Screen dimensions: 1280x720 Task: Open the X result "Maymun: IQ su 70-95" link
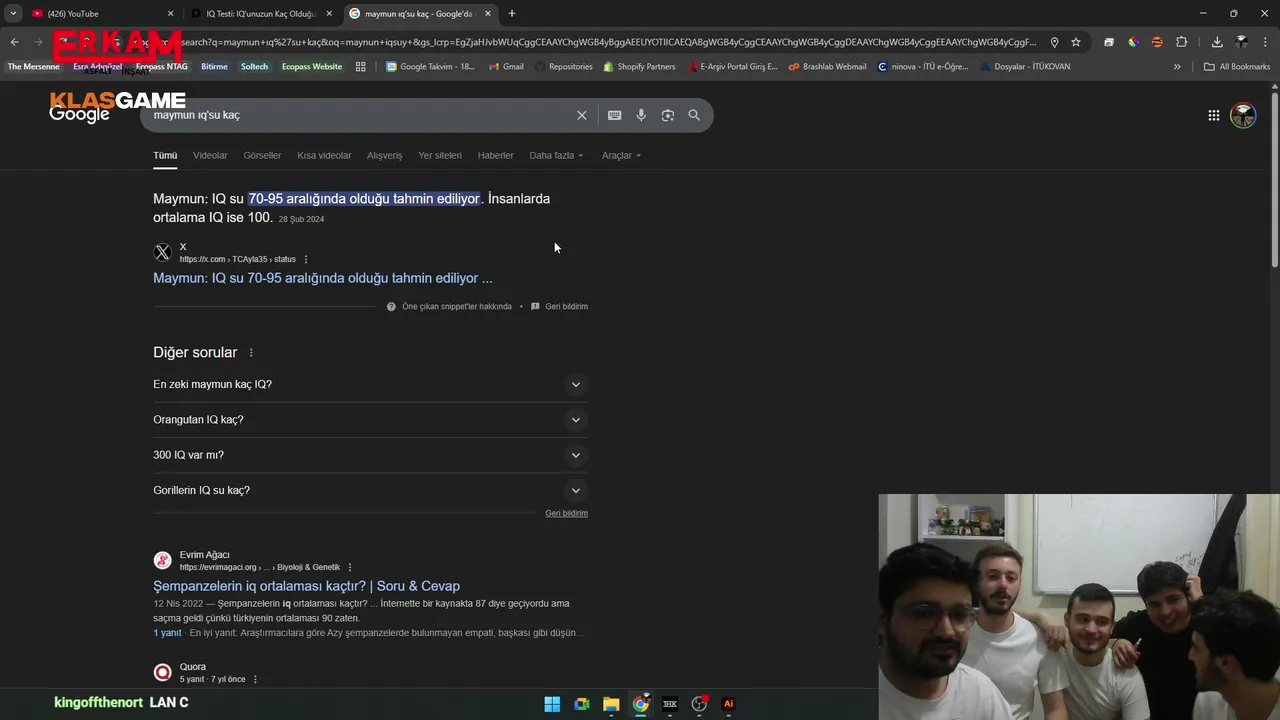point(322,278)
